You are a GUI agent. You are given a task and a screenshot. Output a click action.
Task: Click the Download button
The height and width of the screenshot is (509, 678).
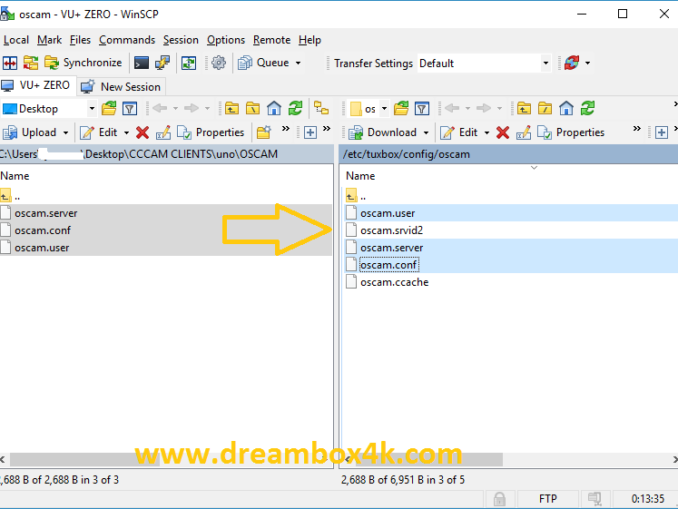[382, 132]
